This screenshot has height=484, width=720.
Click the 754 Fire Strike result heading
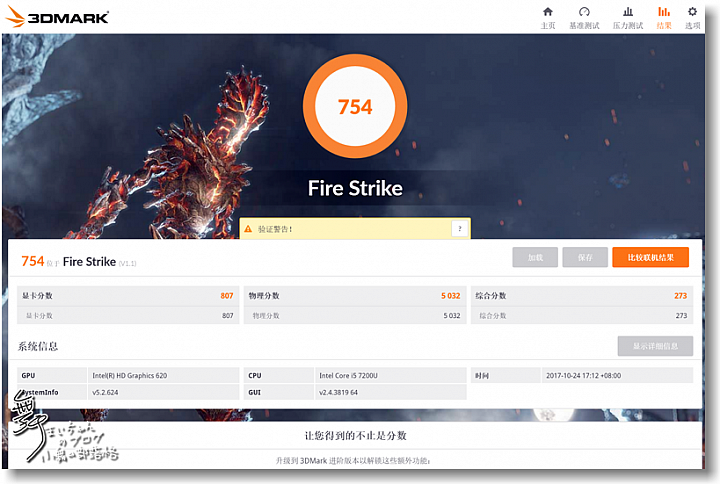79,261
